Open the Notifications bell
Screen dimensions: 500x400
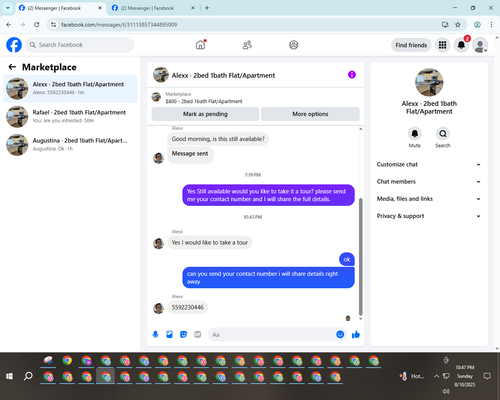pos(461,45)
